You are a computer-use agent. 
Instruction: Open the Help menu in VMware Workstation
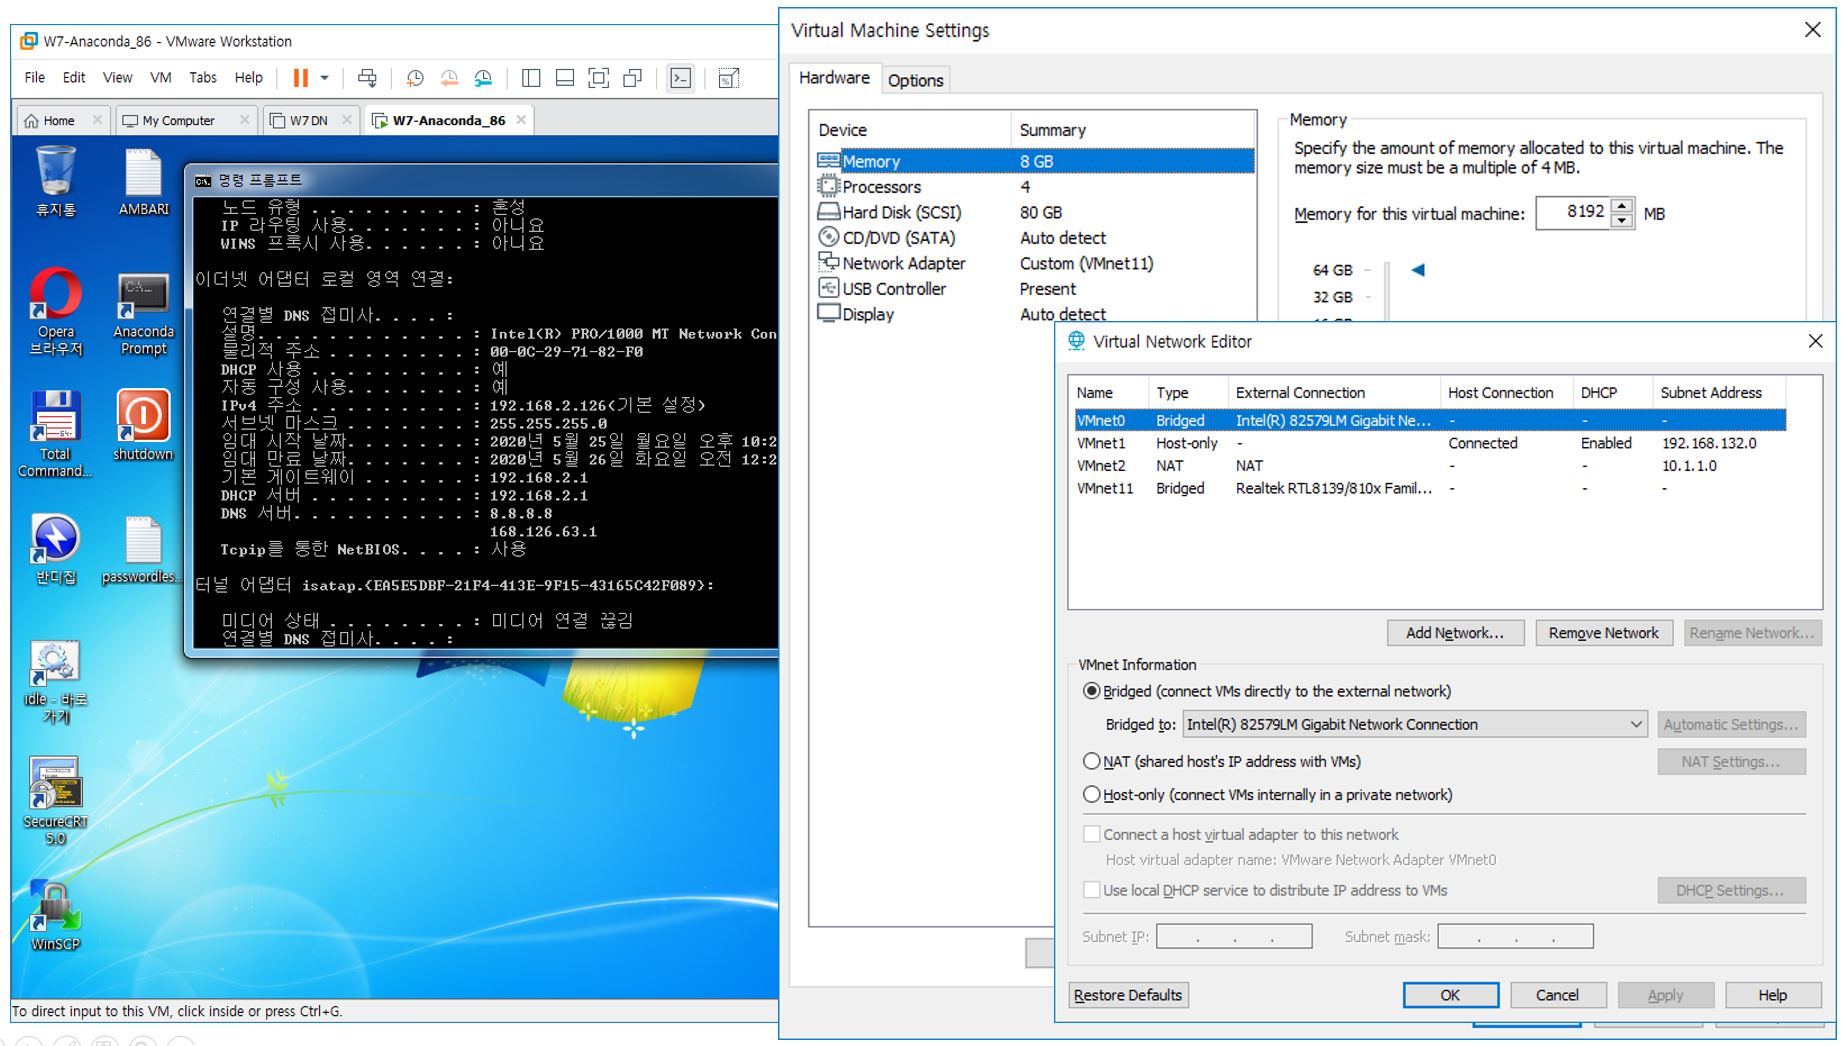click(x=248, y=78)
